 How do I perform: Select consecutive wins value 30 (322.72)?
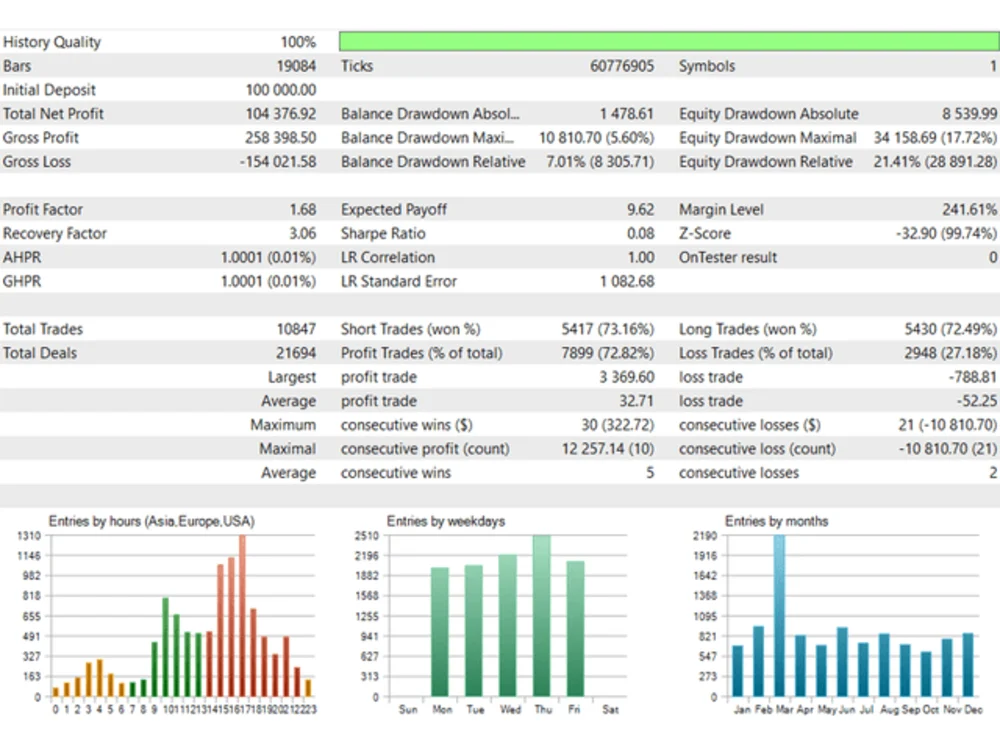[617, 425]
